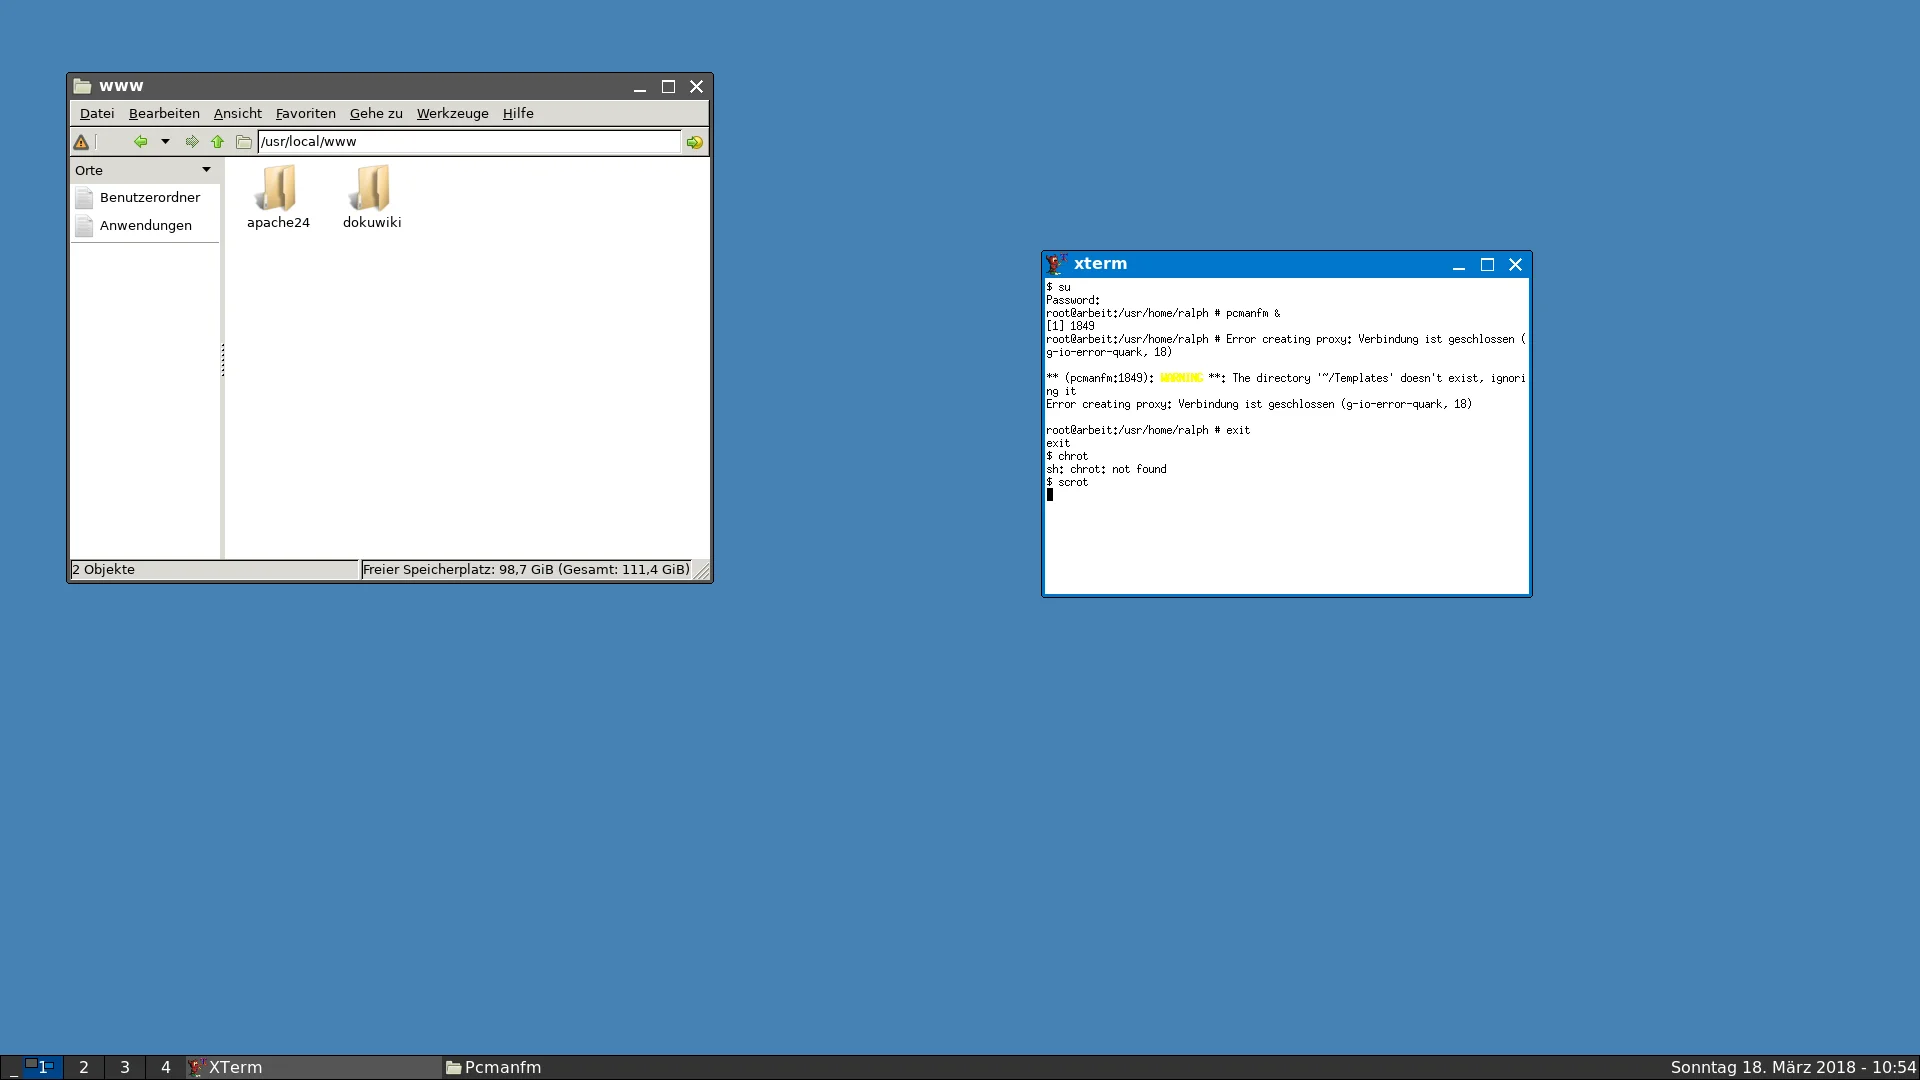The image size is (1920, 1080).
Task: Open the Hilfe menu
Action: click(x=518, y=113)
